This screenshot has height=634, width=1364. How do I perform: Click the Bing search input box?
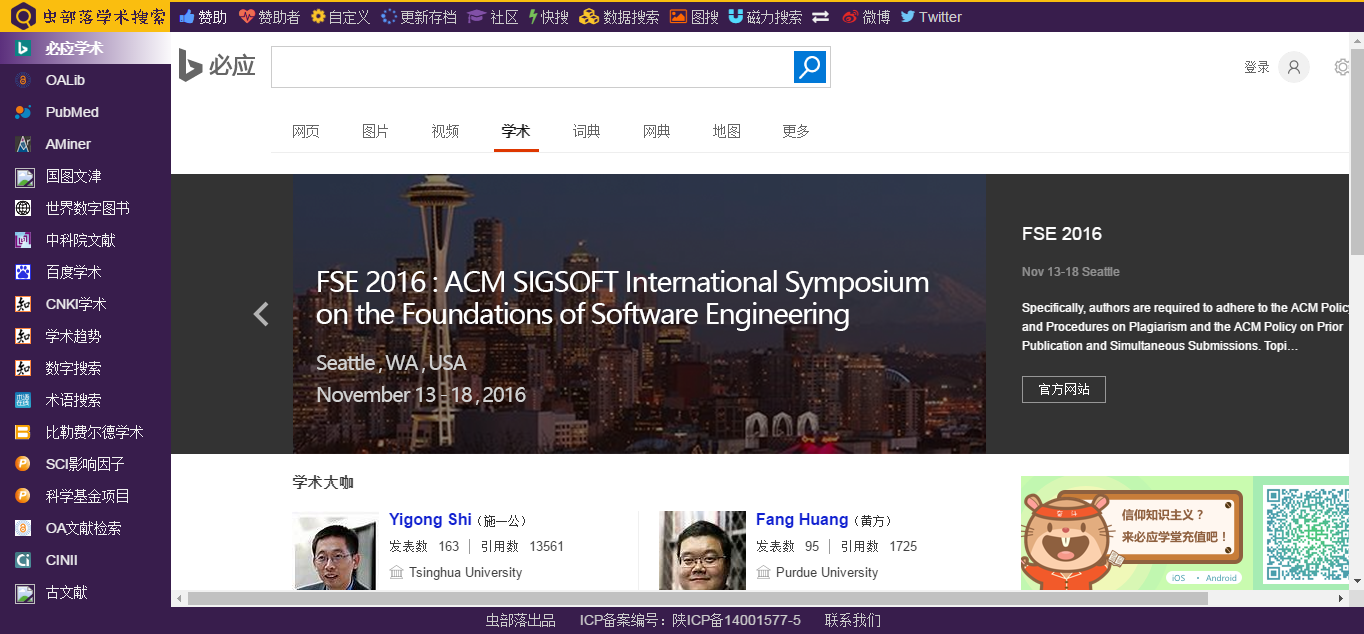pos(532,67)
